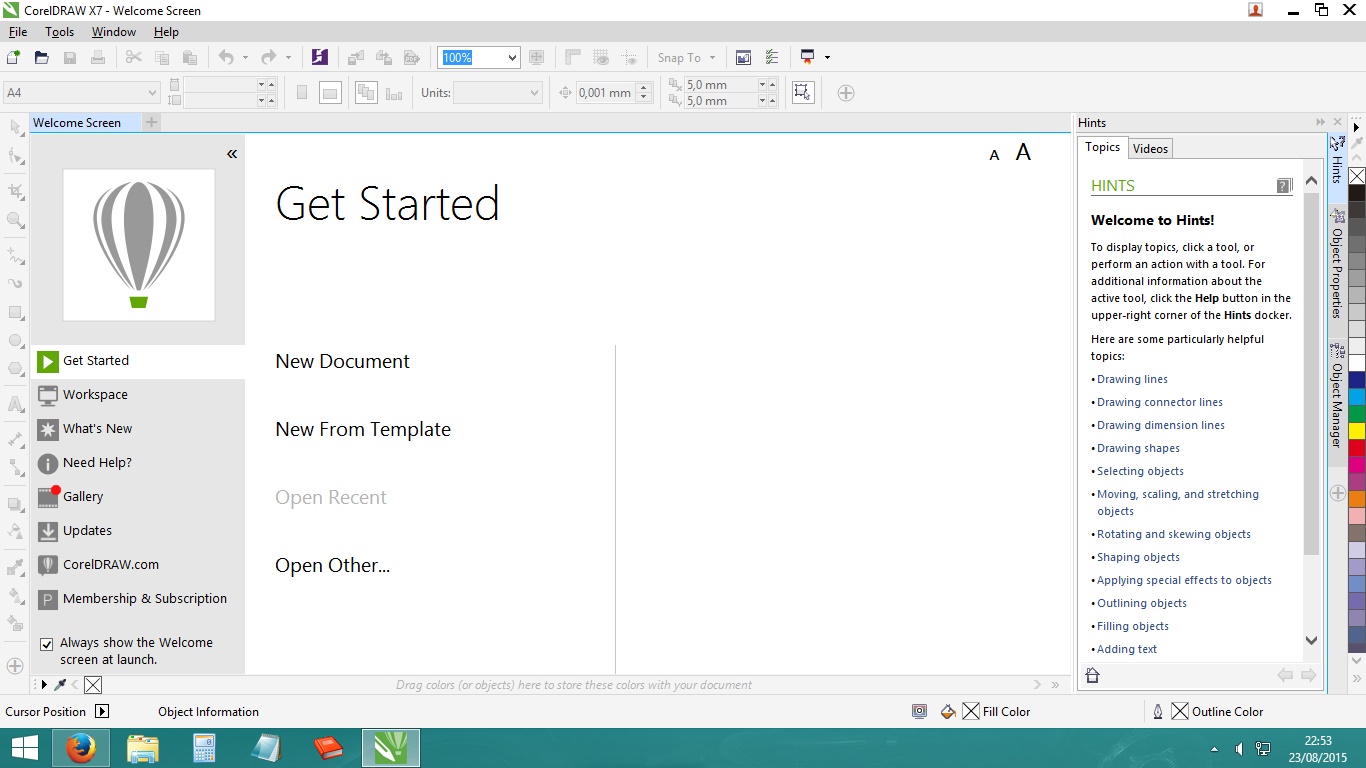Click the Need Help info icon

coord(47,463)
